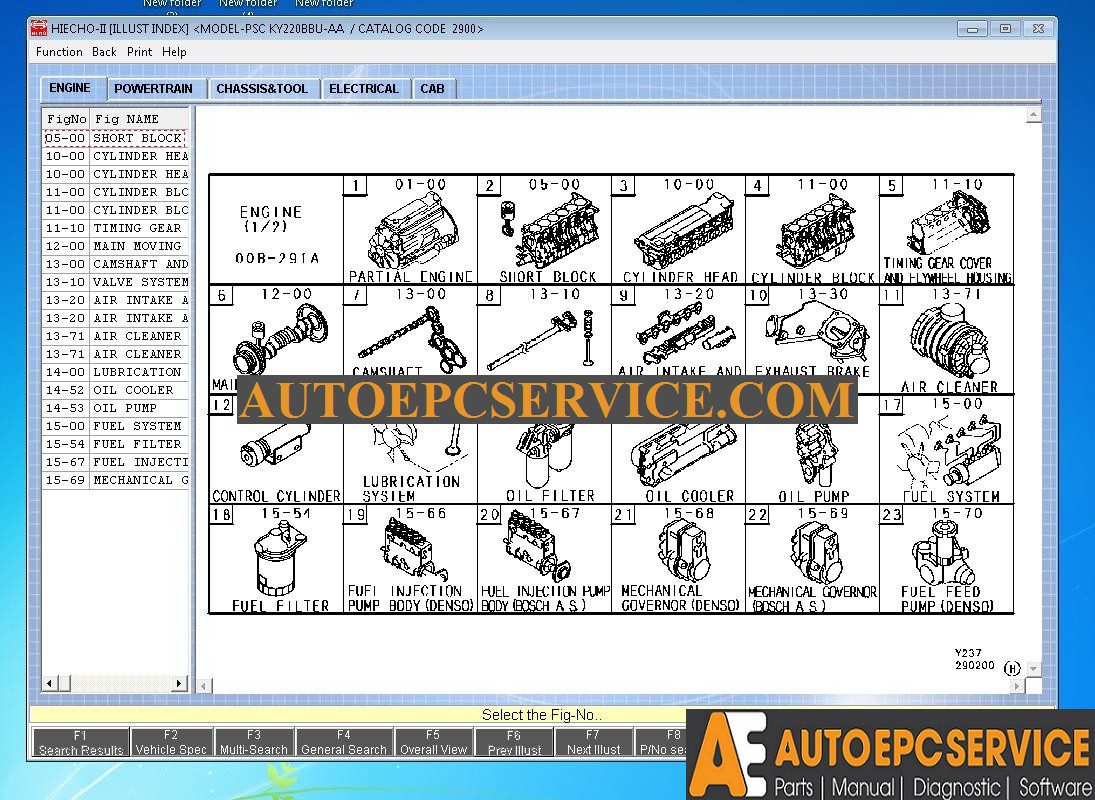Screen dimensions: 1095x800
Task: Select row 15-00 FUEL SYSTEM in list
Action: (115, 426)
